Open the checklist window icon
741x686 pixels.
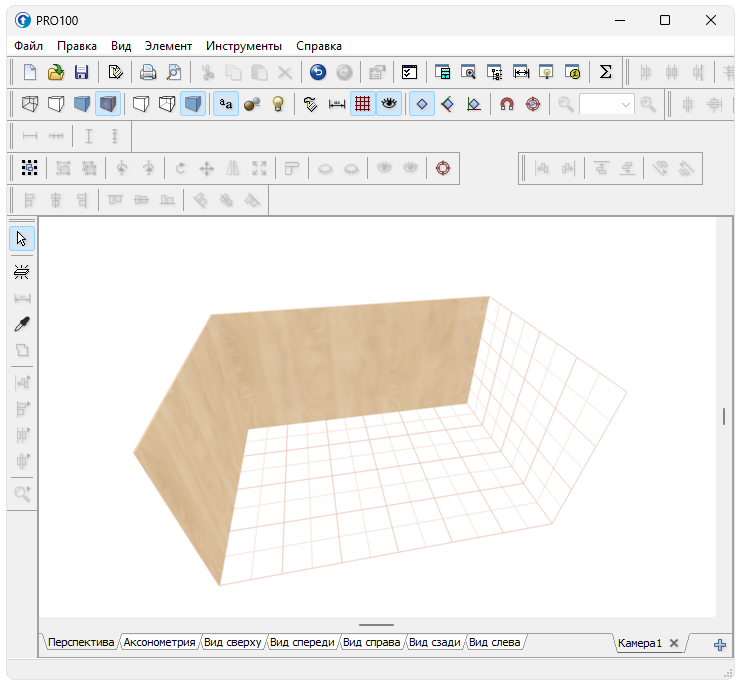tap(409, 72)
